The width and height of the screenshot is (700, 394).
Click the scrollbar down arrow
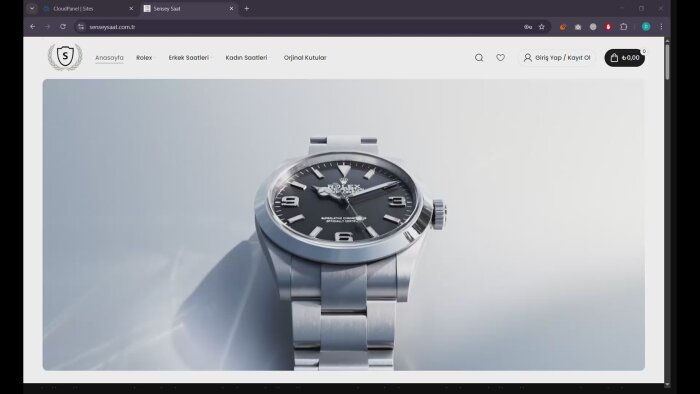tap(667, 384)
